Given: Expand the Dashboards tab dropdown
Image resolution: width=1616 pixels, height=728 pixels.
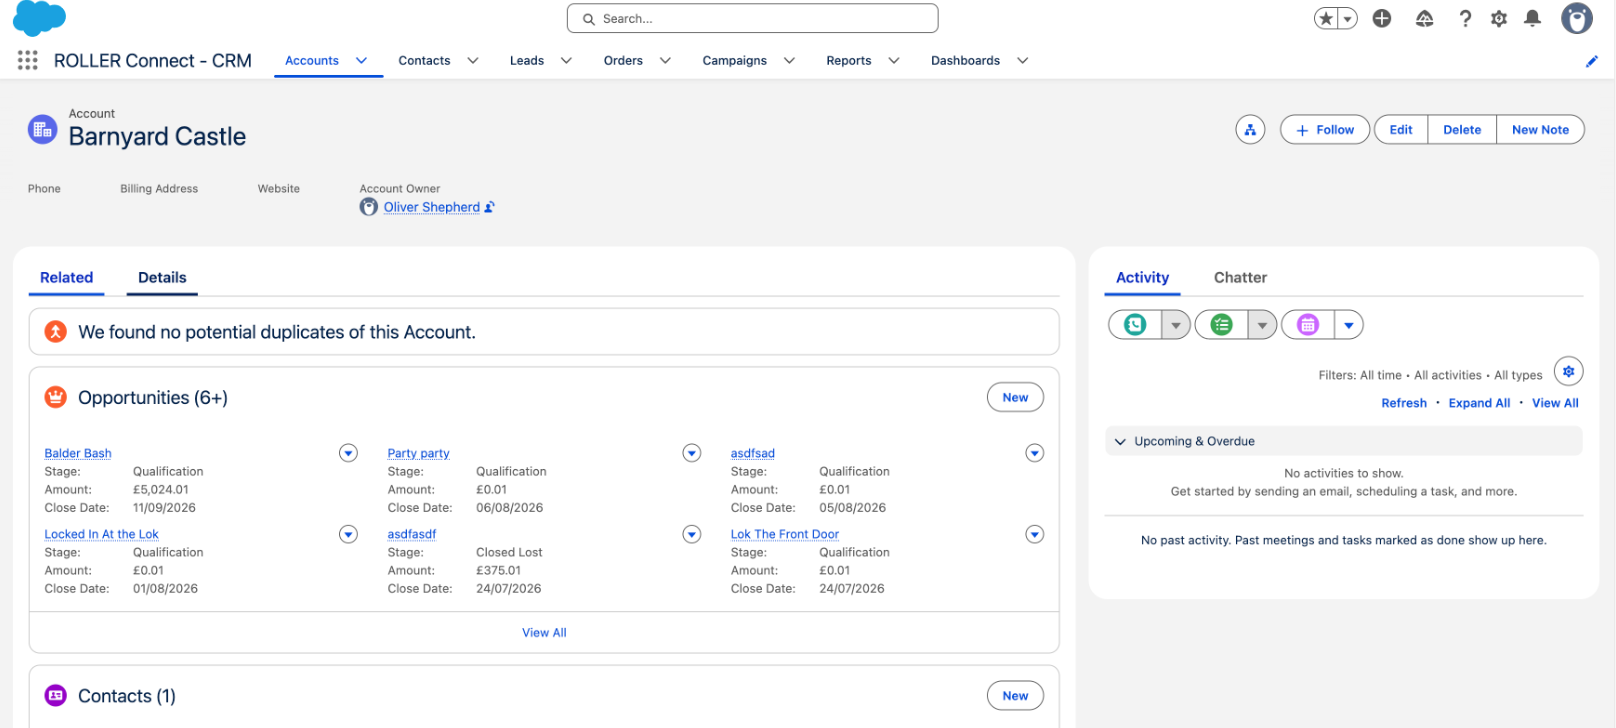Looking at the screenshot, I should tap(1023, 61).
